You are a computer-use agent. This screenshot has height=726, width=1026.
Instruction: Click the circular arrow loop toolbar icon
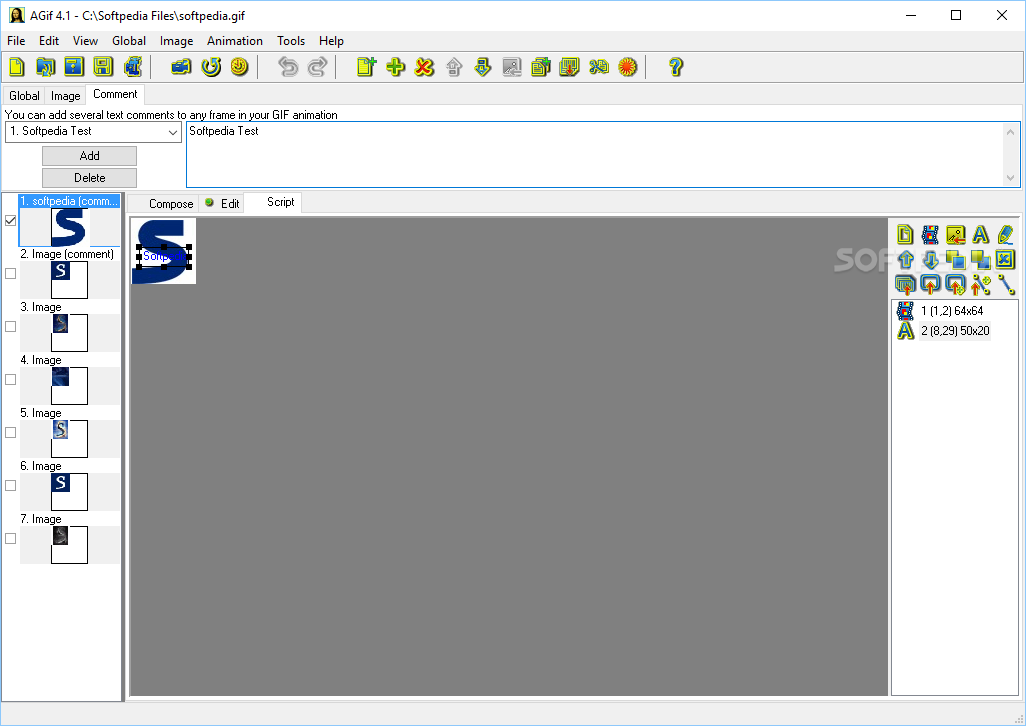[x=211, y=67]
